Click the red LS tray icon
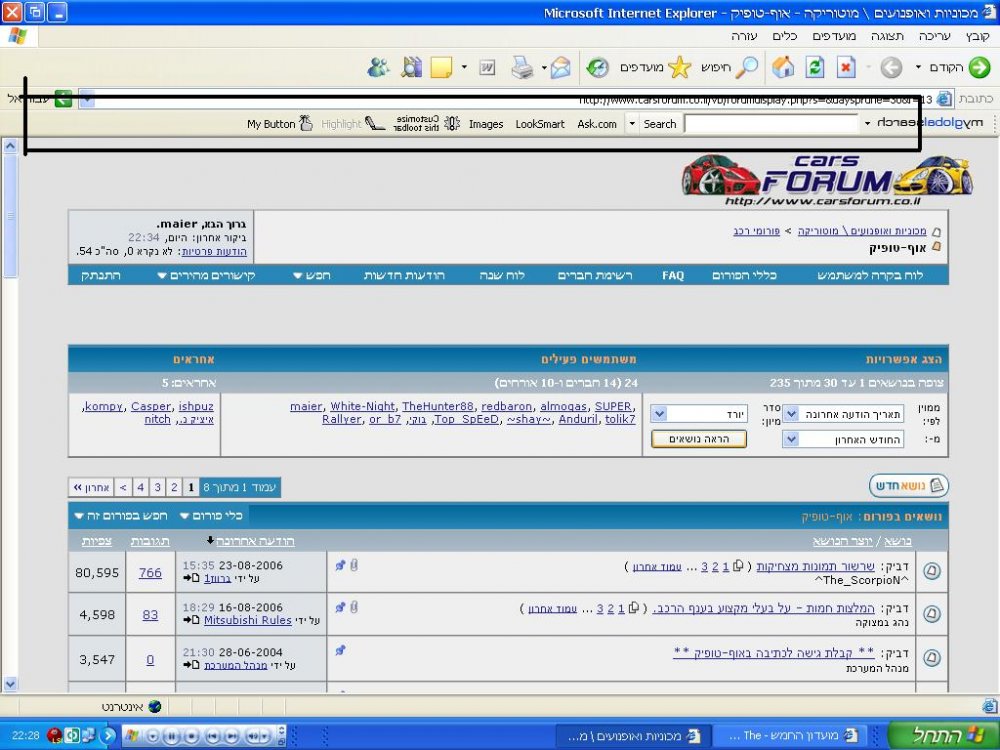 [x=55, y=735]
